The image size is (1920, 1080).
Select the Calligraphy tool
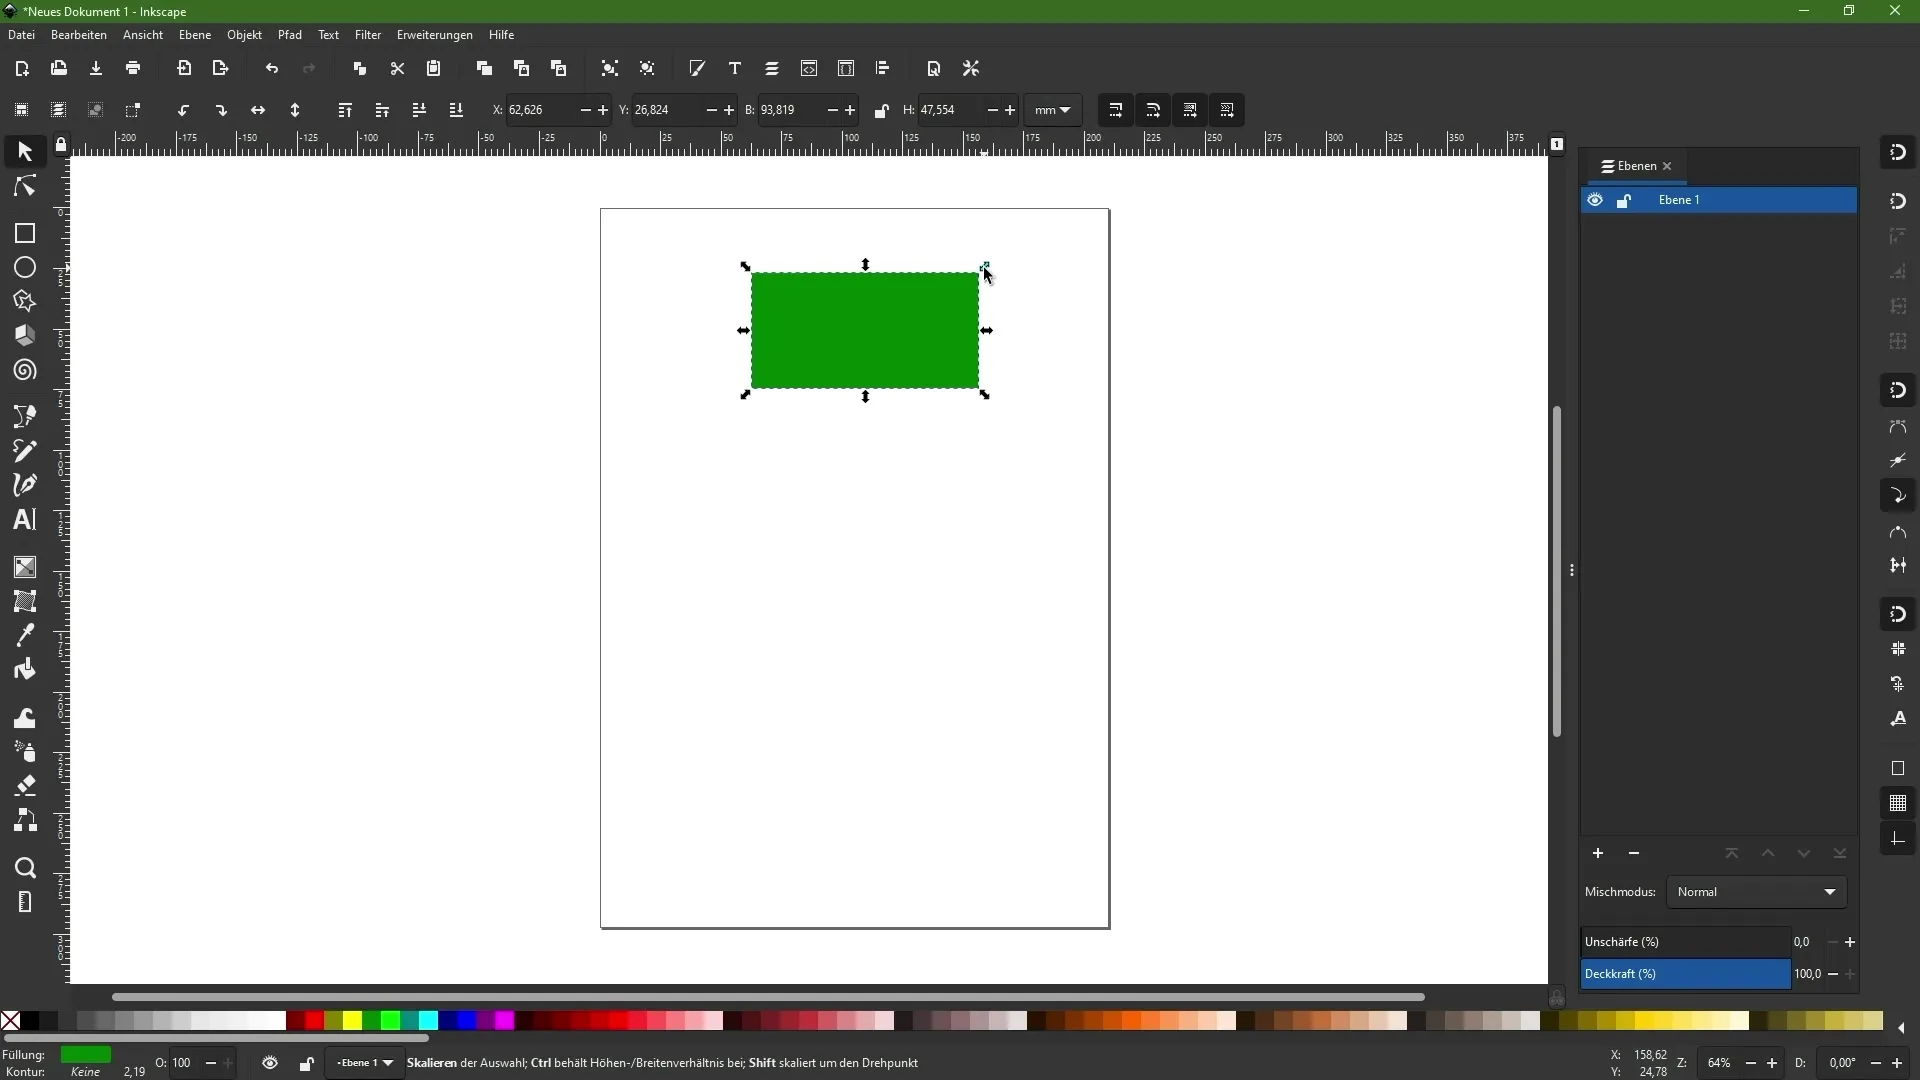pos(25,485)
